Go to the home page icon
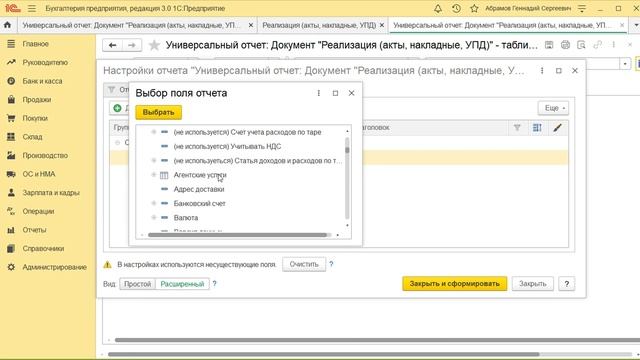 tap(7, 25)
